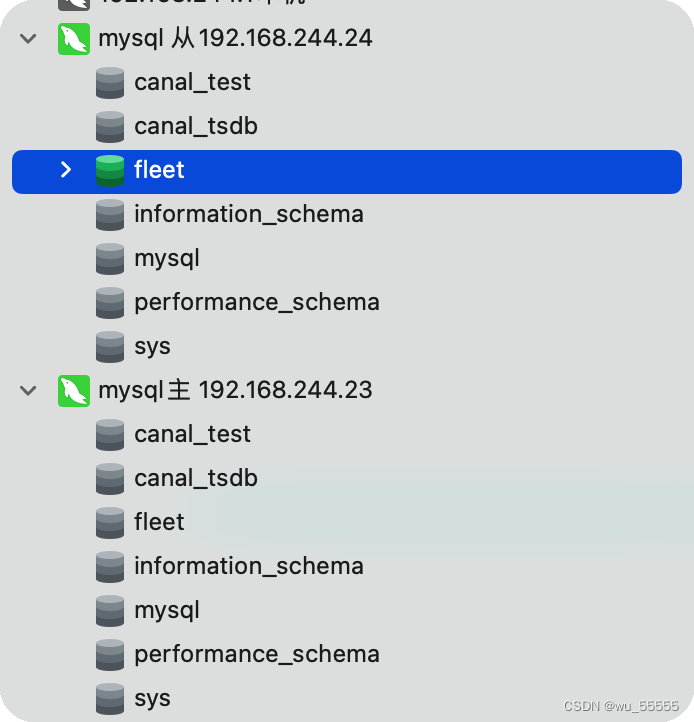Screen dimensions: 694x722
Task: Collapse the mysql 从 192.168.244.24 connection
Action: click(29, 39)
